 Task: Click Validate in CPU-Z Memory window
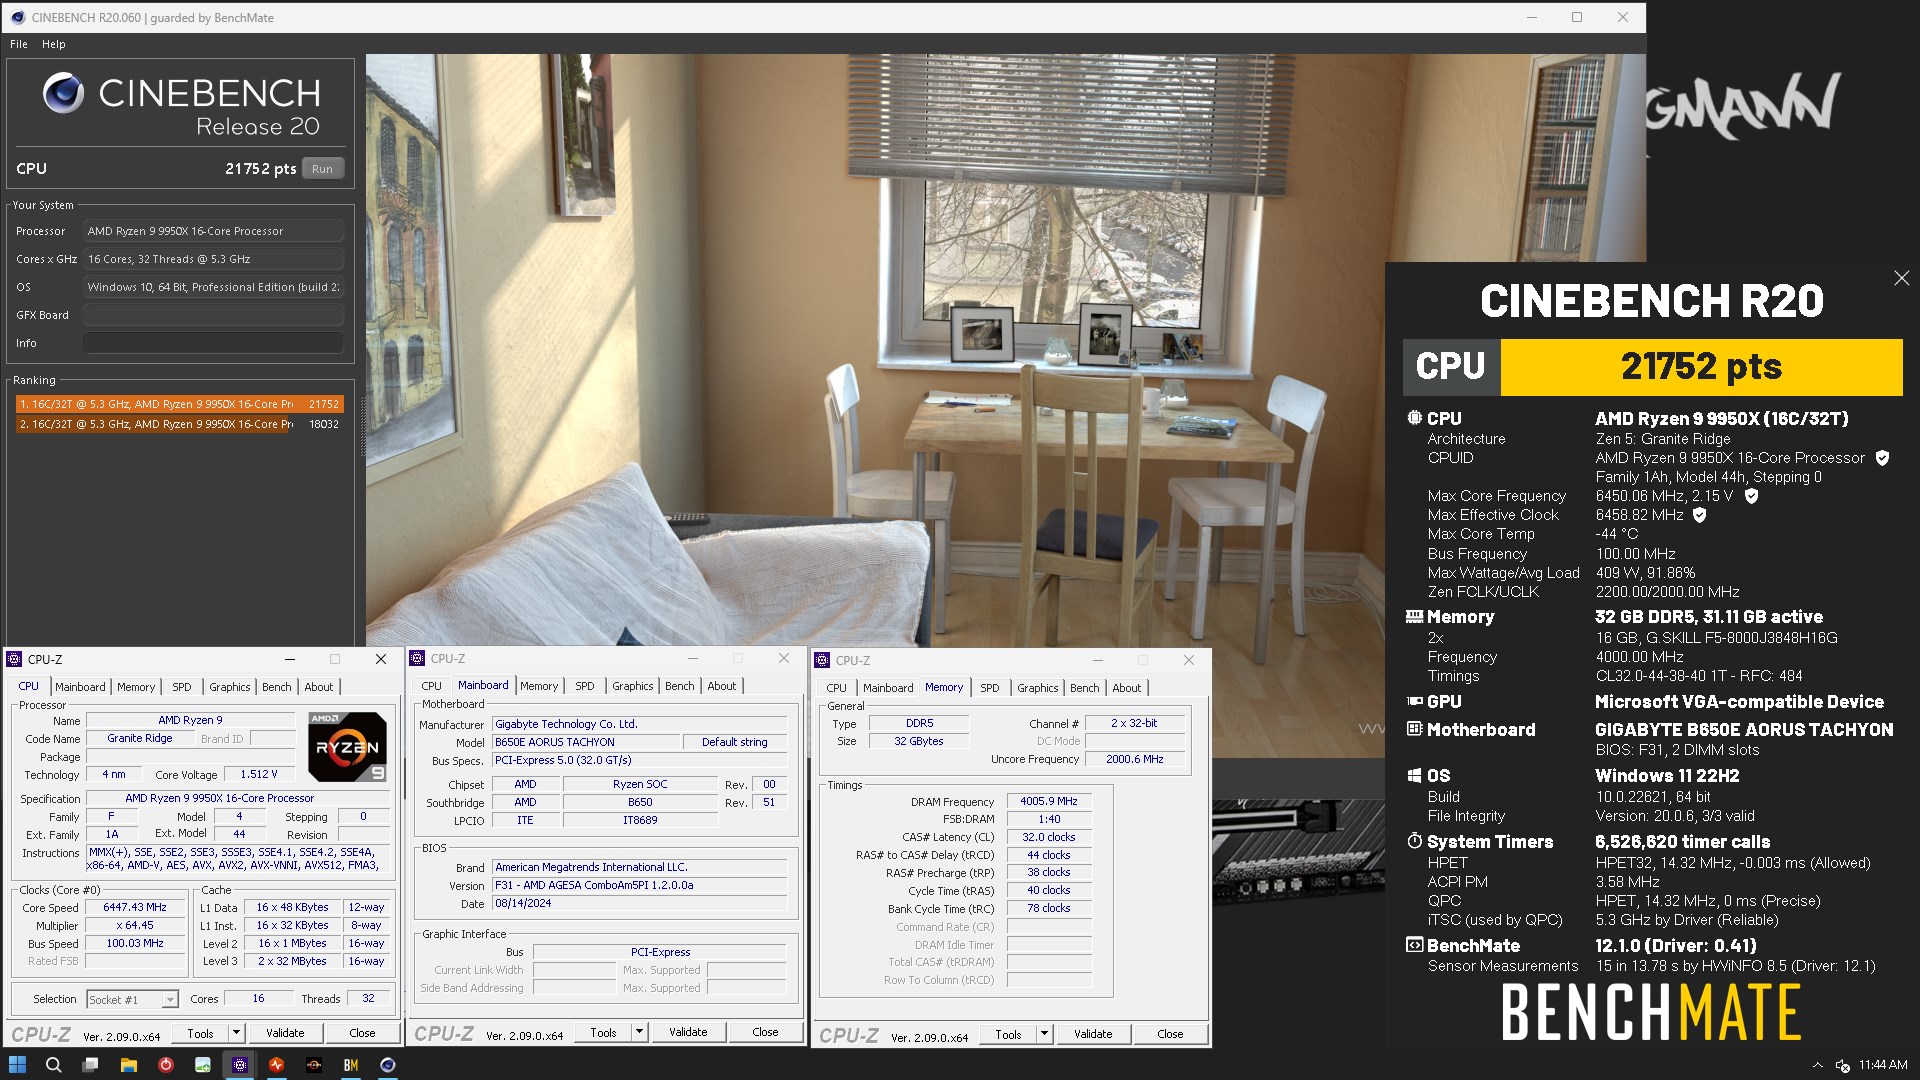pyautogui.click(x=1093, y=1034)
